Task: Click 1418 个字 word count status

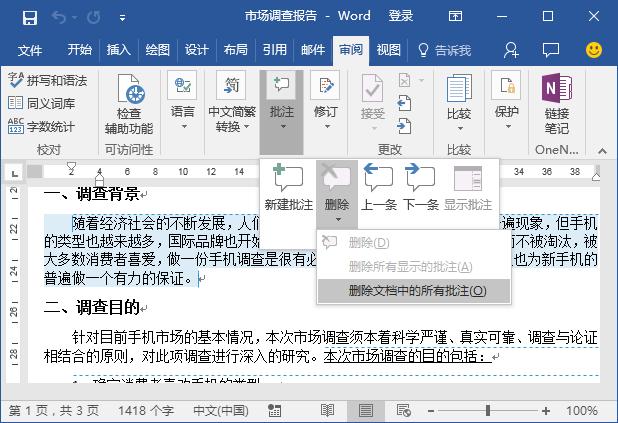Action: (x=146, y=411)
